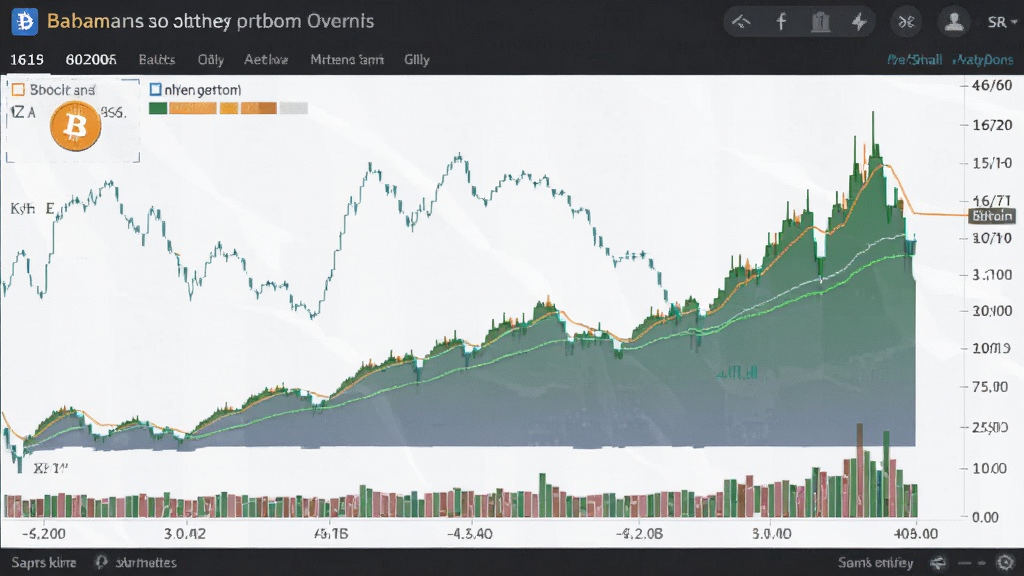Open the 'Mrtens iam' tab
The height and width of the screenshot is (576, 1024).
click(347, 59)
